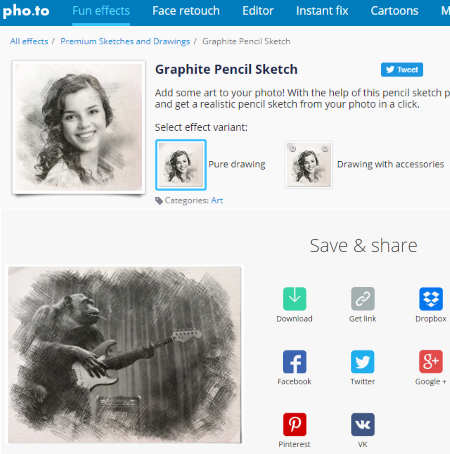Share with the Google+ icon
This screenshot has width=450, height=454.
(x=431, y=362)
